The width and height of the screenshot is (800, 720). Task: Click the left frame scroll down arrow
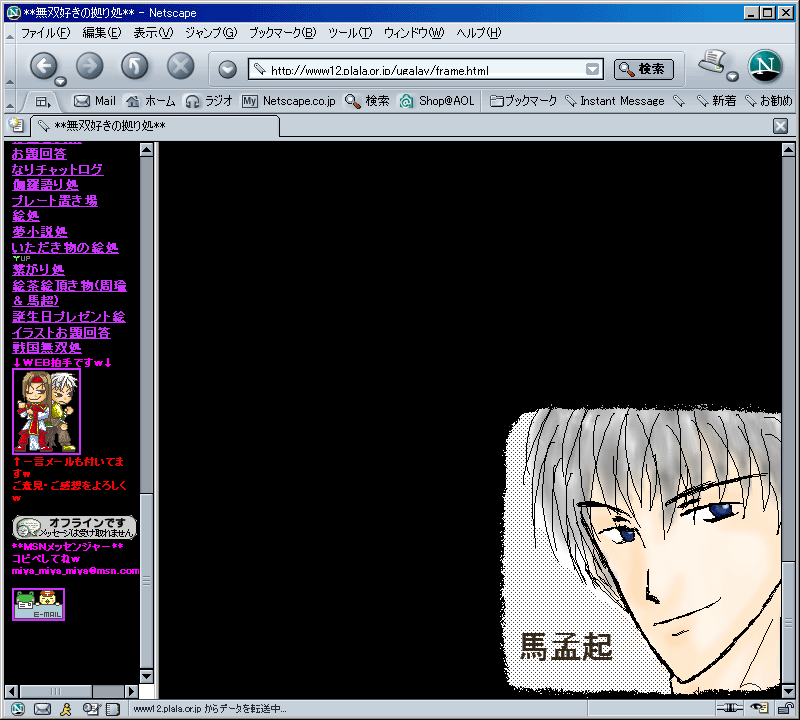(146, 676)
